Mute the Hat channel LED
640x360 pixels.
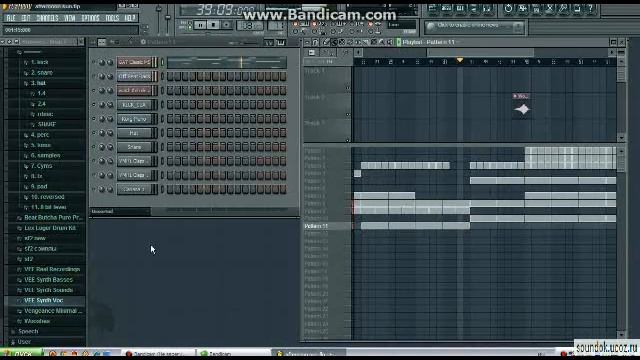(x=94, y=133)
